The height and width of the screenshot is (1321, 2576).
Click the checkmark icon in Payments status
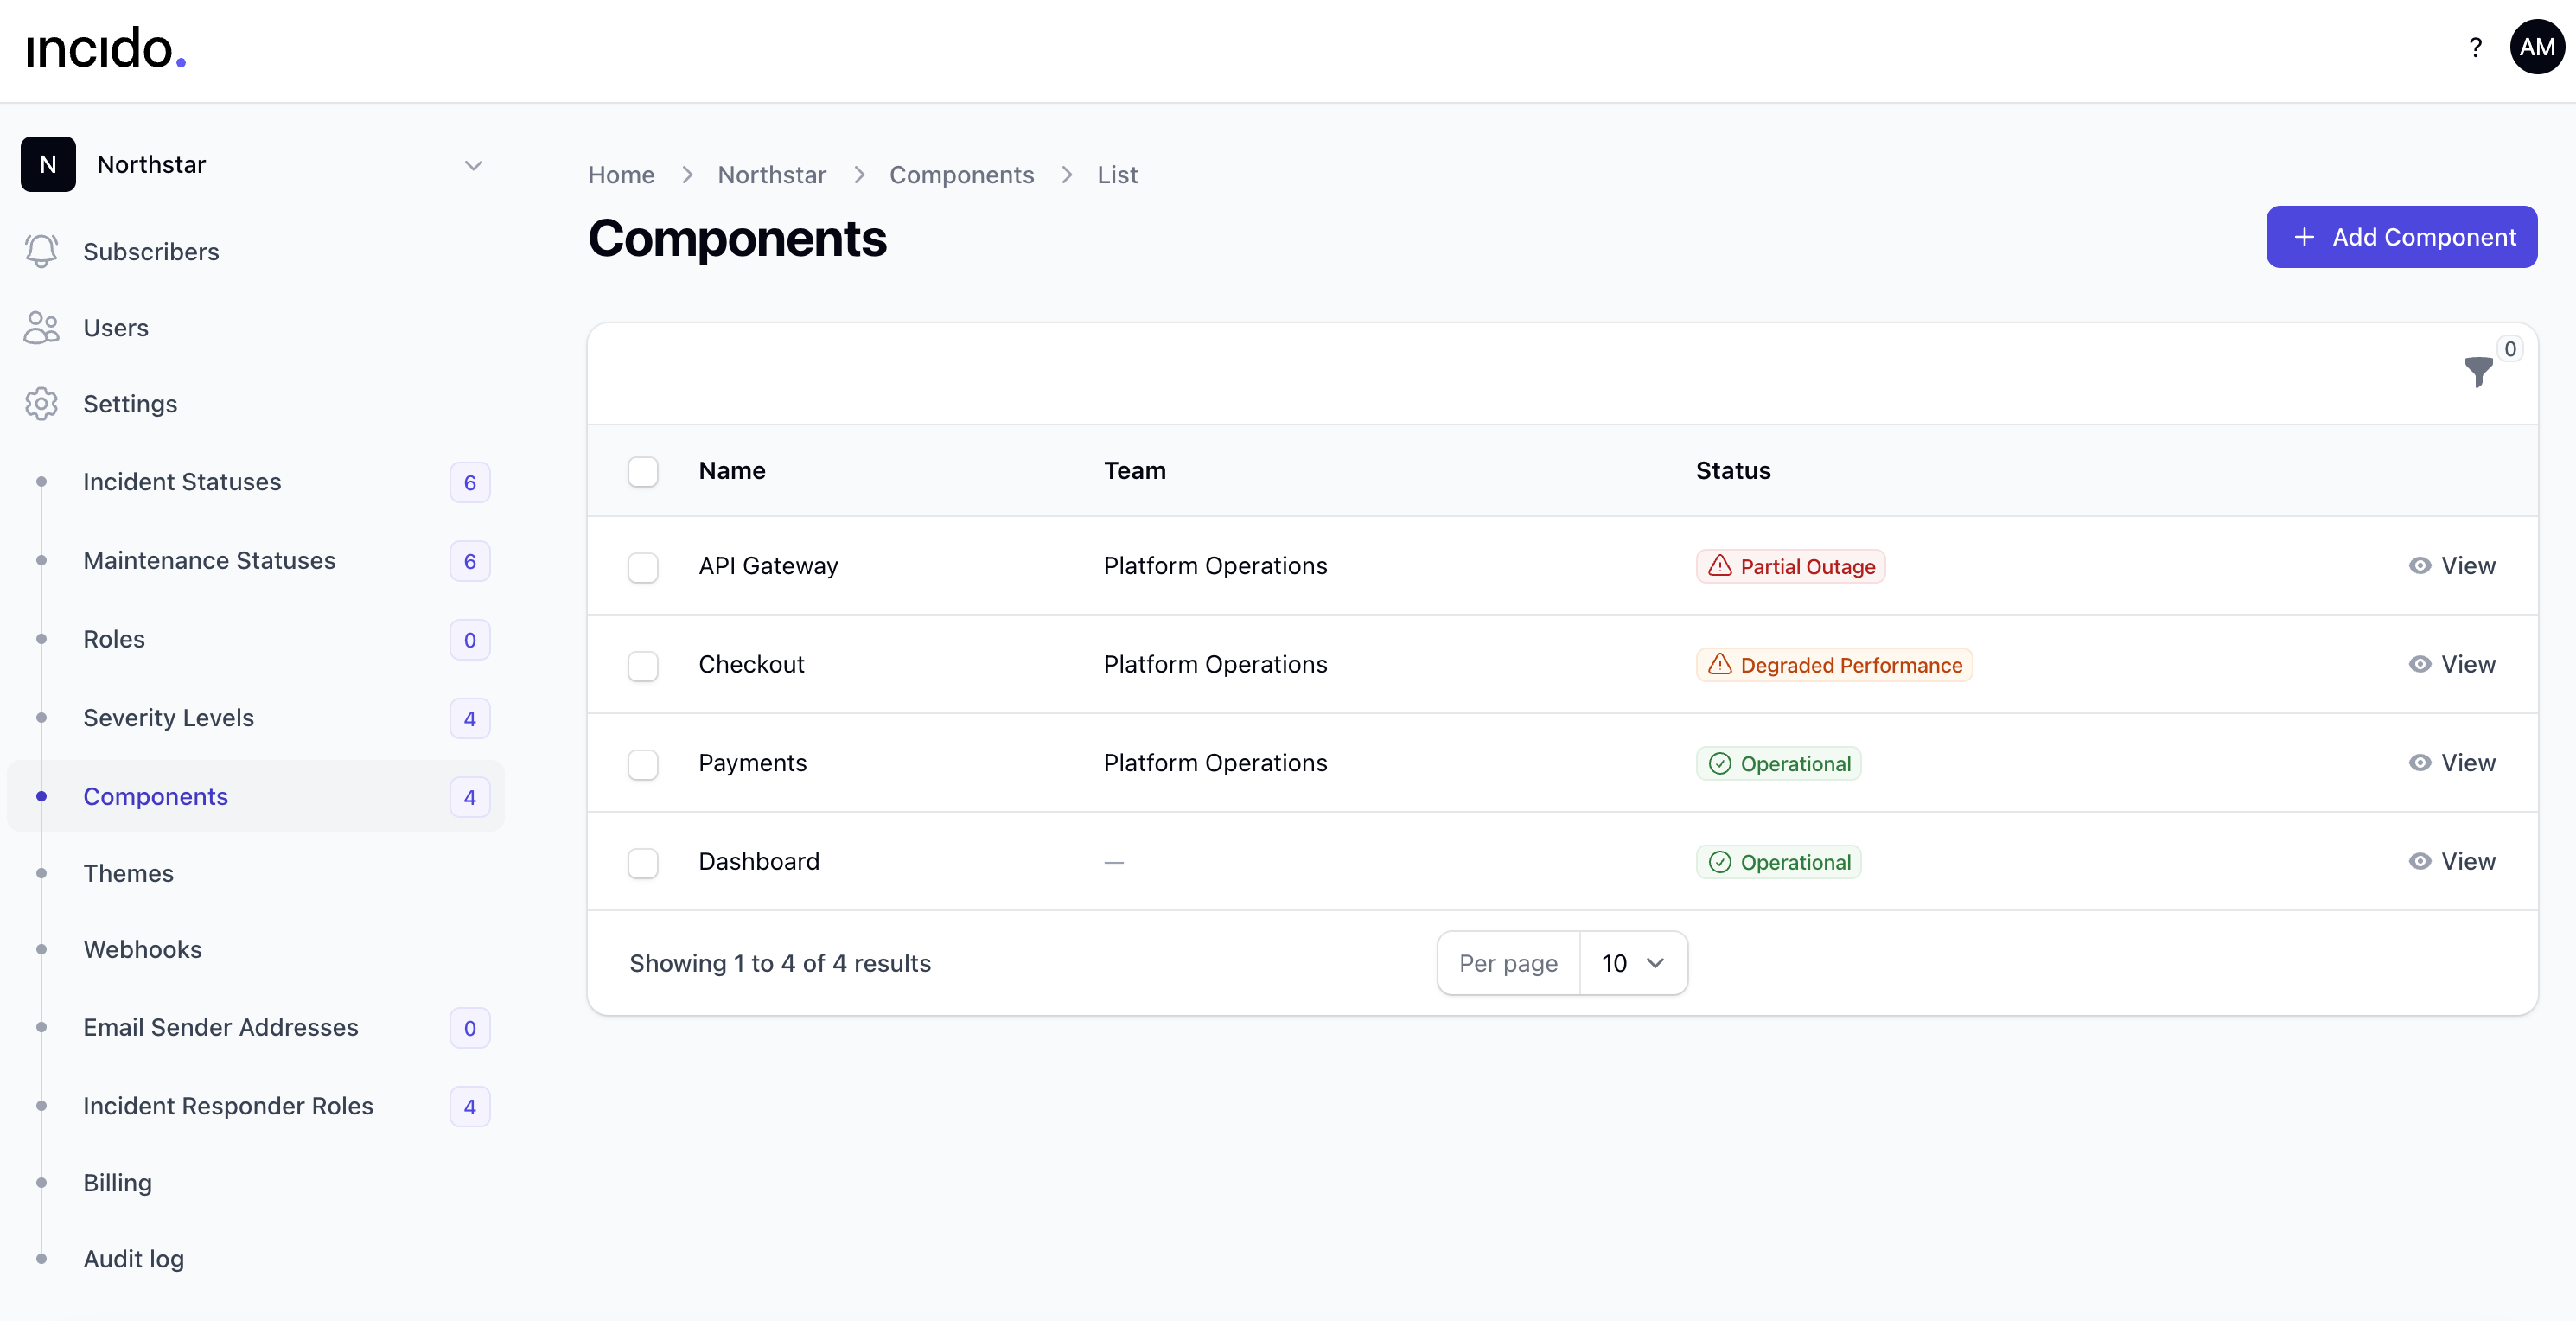click(x=1719, y=763)
